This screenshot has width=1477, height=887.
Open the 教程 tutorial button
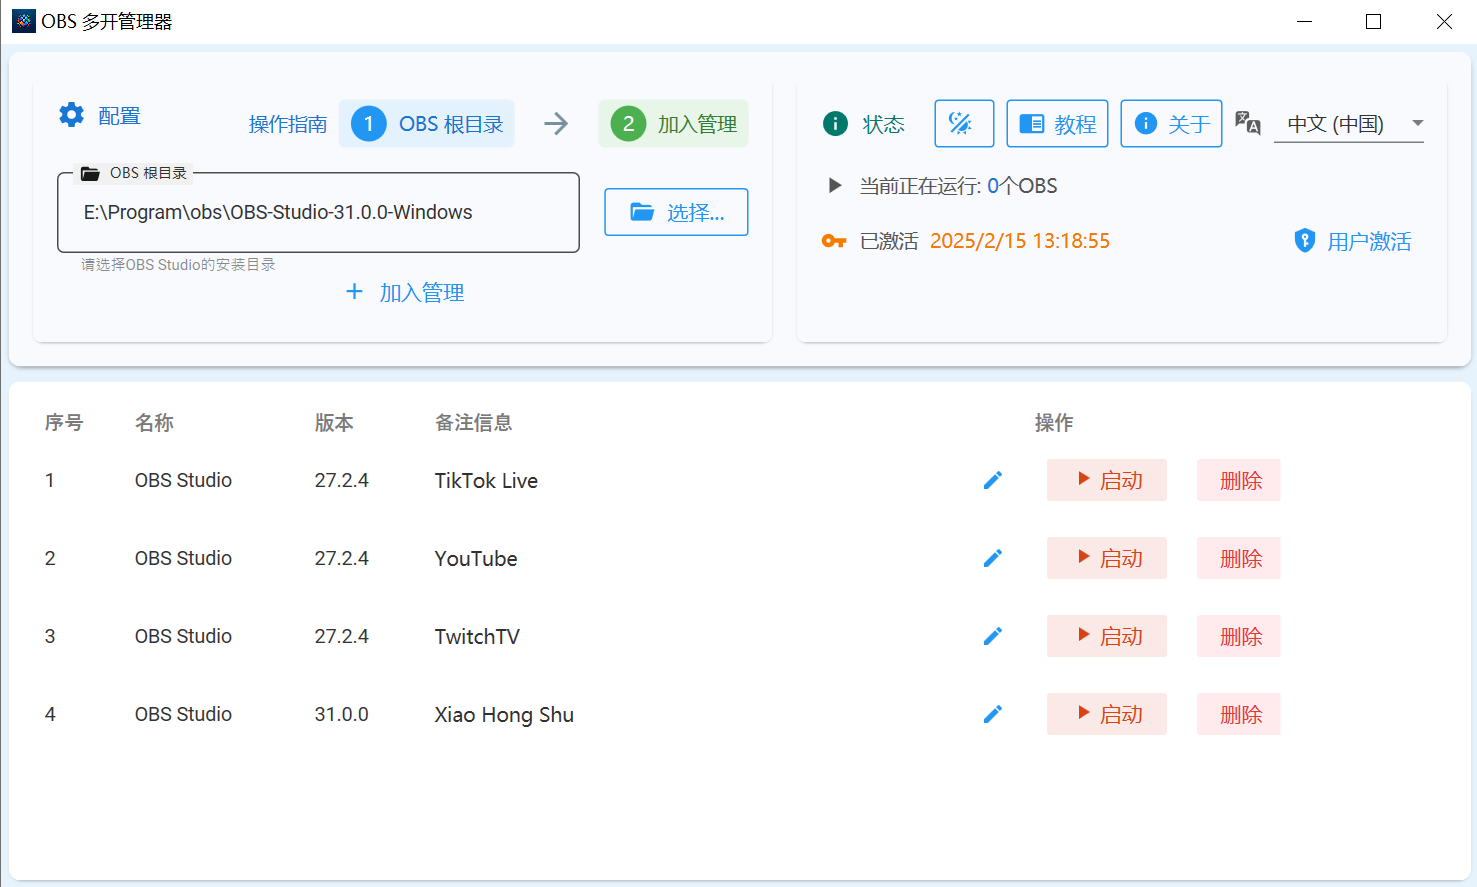click(1057, 123)
